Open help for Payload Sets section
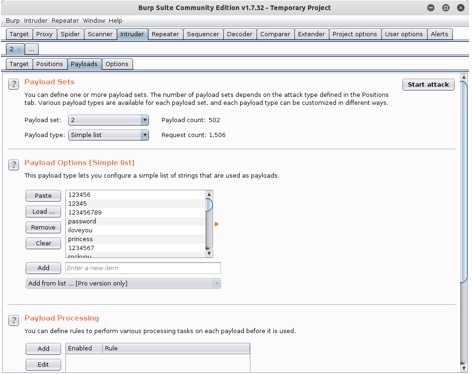Screen dimensions: 472x374 coord(13,84)
